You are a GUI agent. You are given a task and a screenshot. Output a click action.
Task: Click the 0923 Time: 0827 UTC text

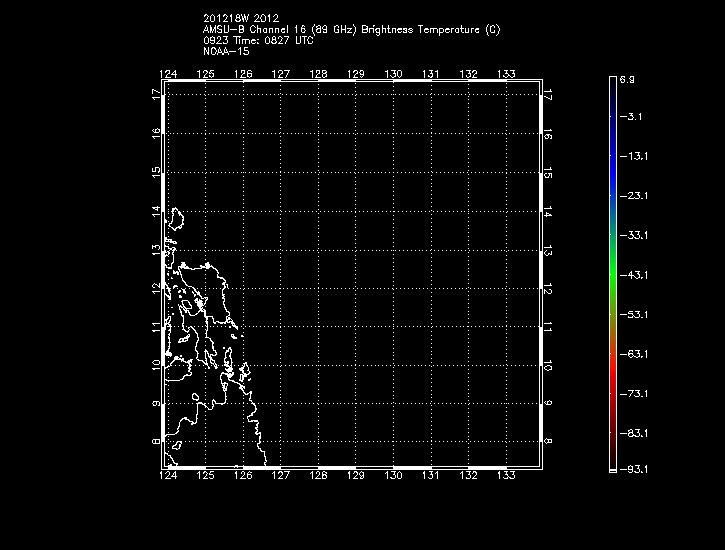[x=257, y=42]
